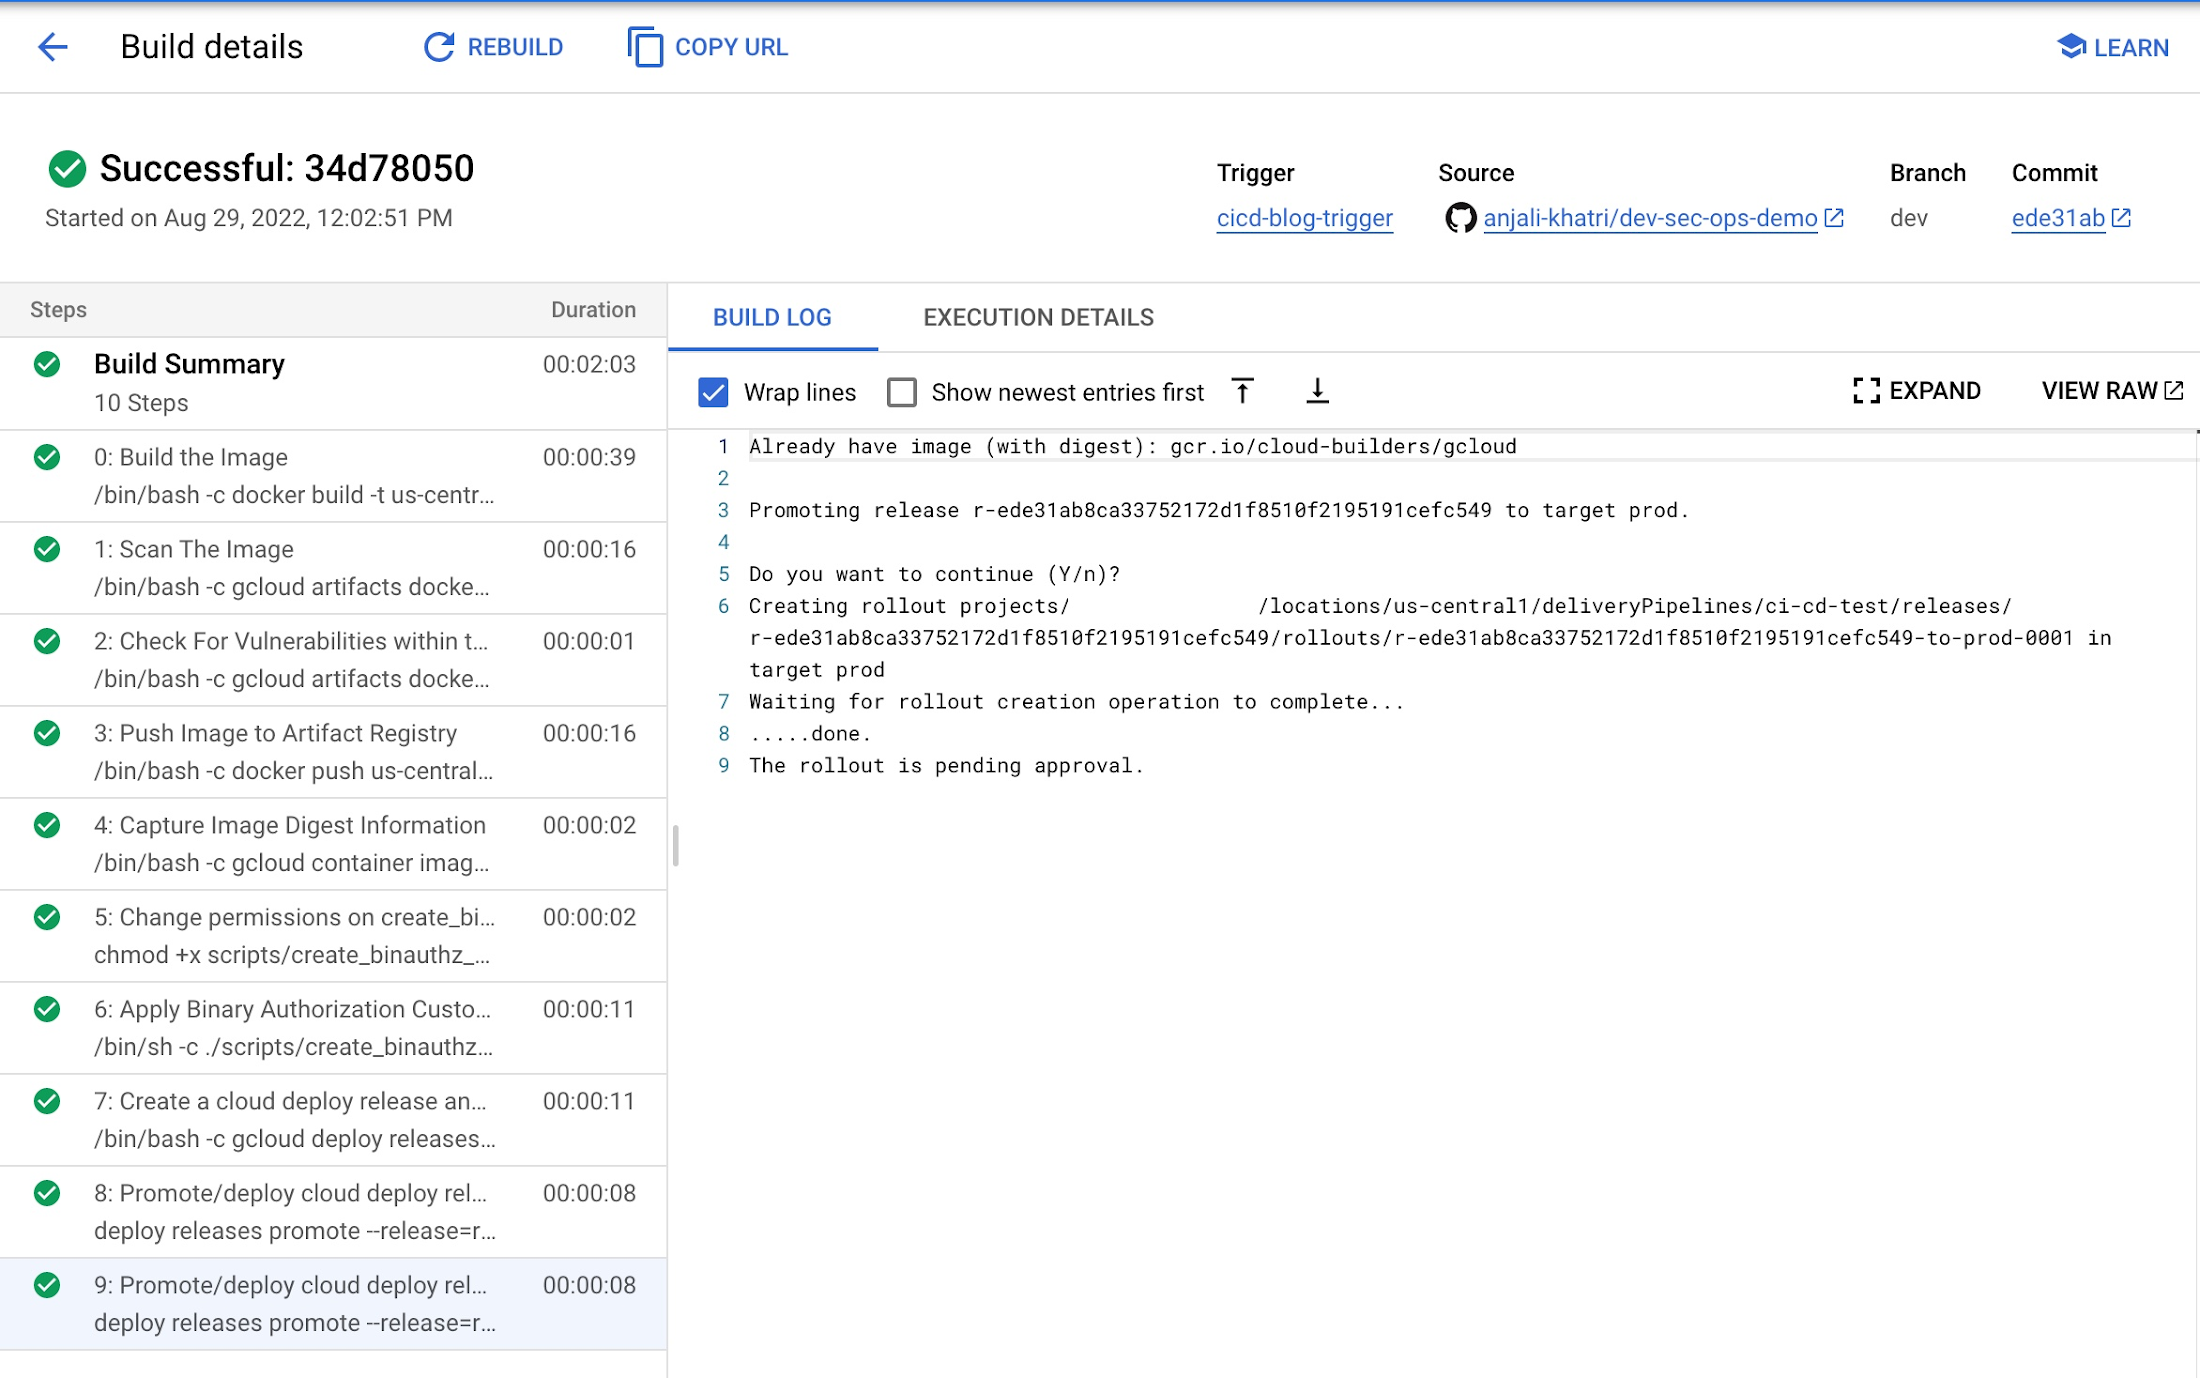Click green check icon for Build the Image step
This screenshot has height=1378, width=2200.
(x=47, y=457)
